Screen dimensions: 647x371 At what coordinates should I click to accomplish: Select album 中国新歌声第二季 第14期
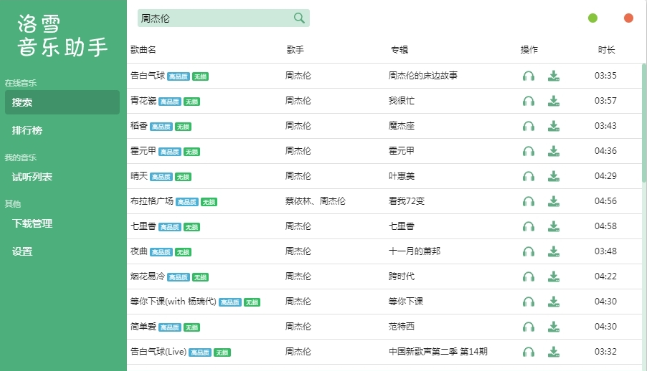pos(438,352)
